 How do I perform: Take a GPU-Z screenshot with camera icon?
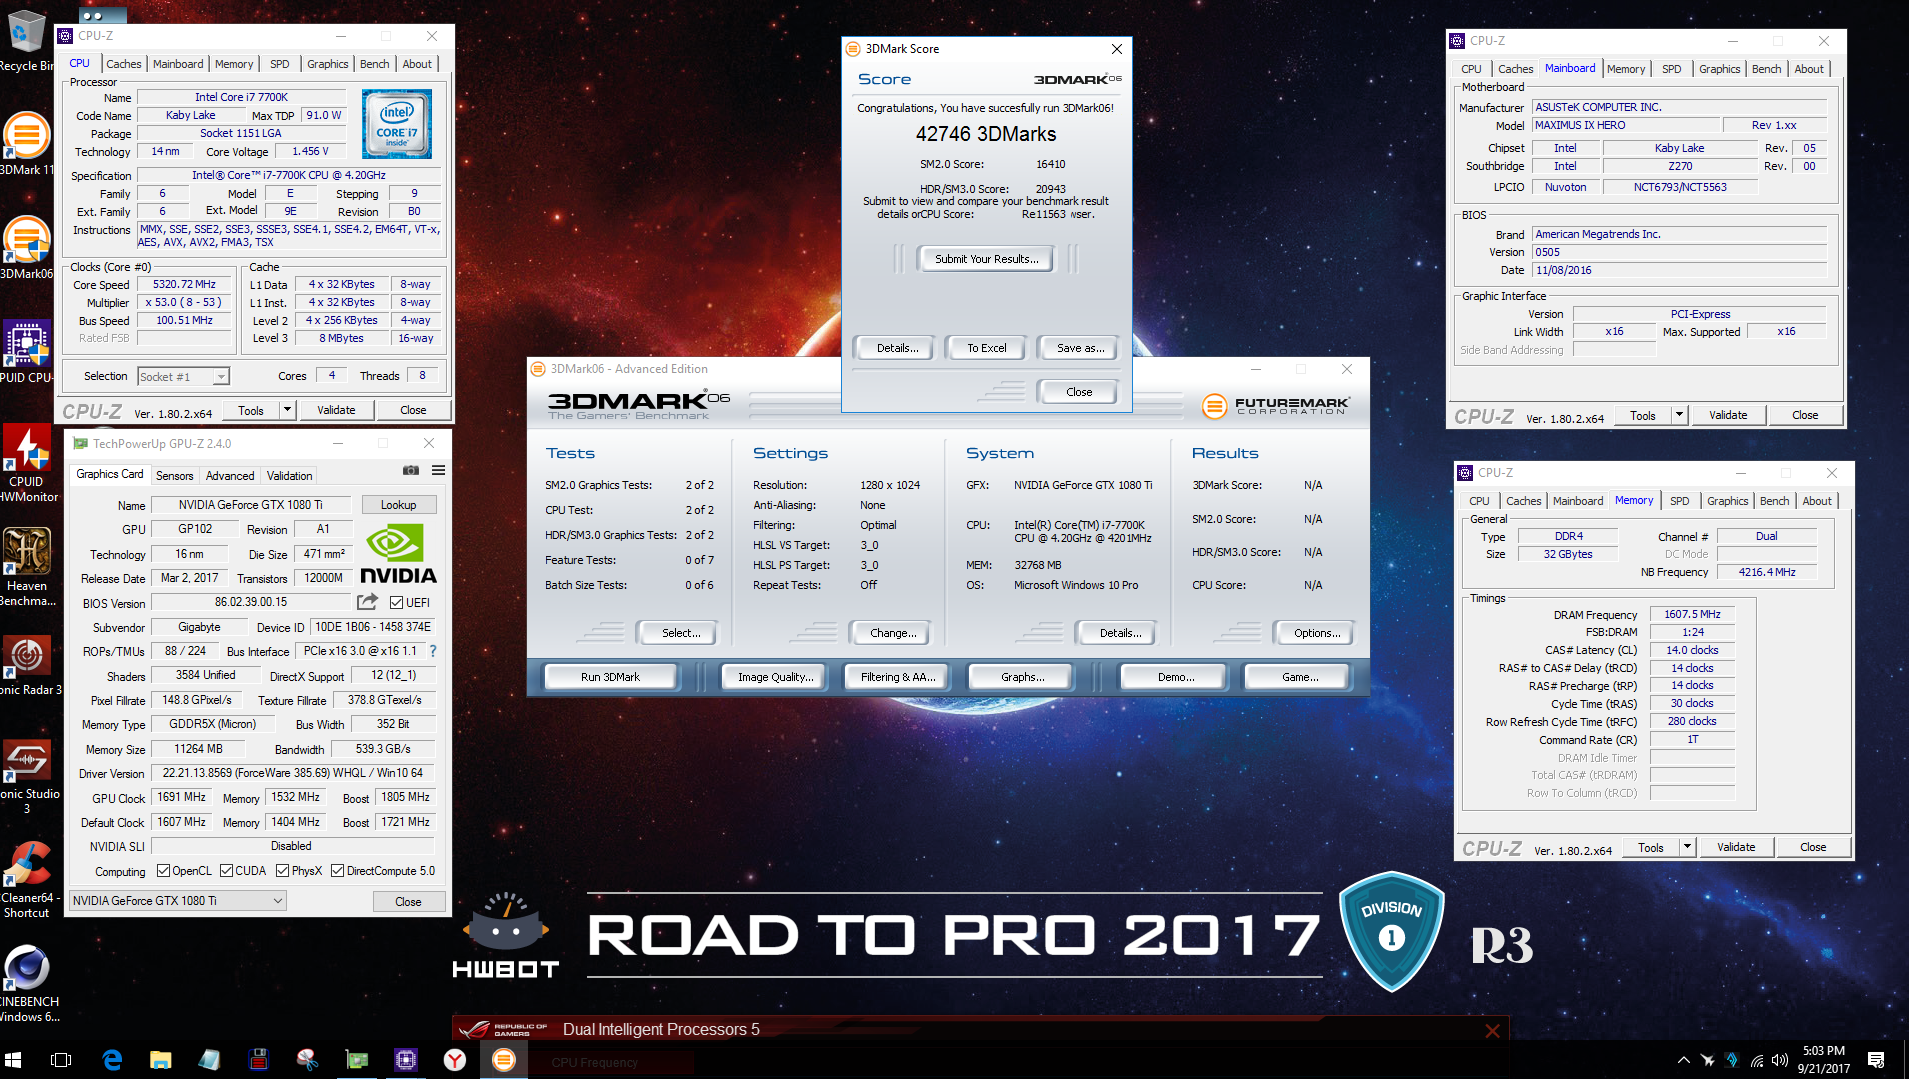click(x=411, y=470)
